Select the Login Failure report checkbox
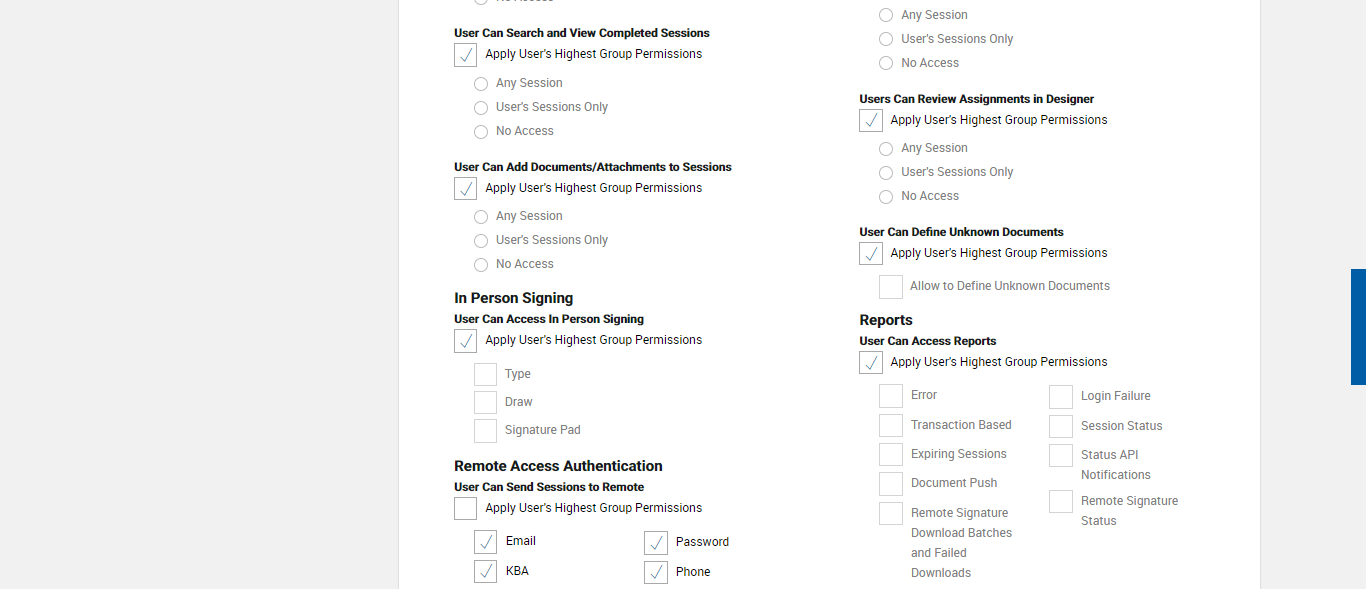This screenshot has width=1366, height=589. tap(1061, 397)
